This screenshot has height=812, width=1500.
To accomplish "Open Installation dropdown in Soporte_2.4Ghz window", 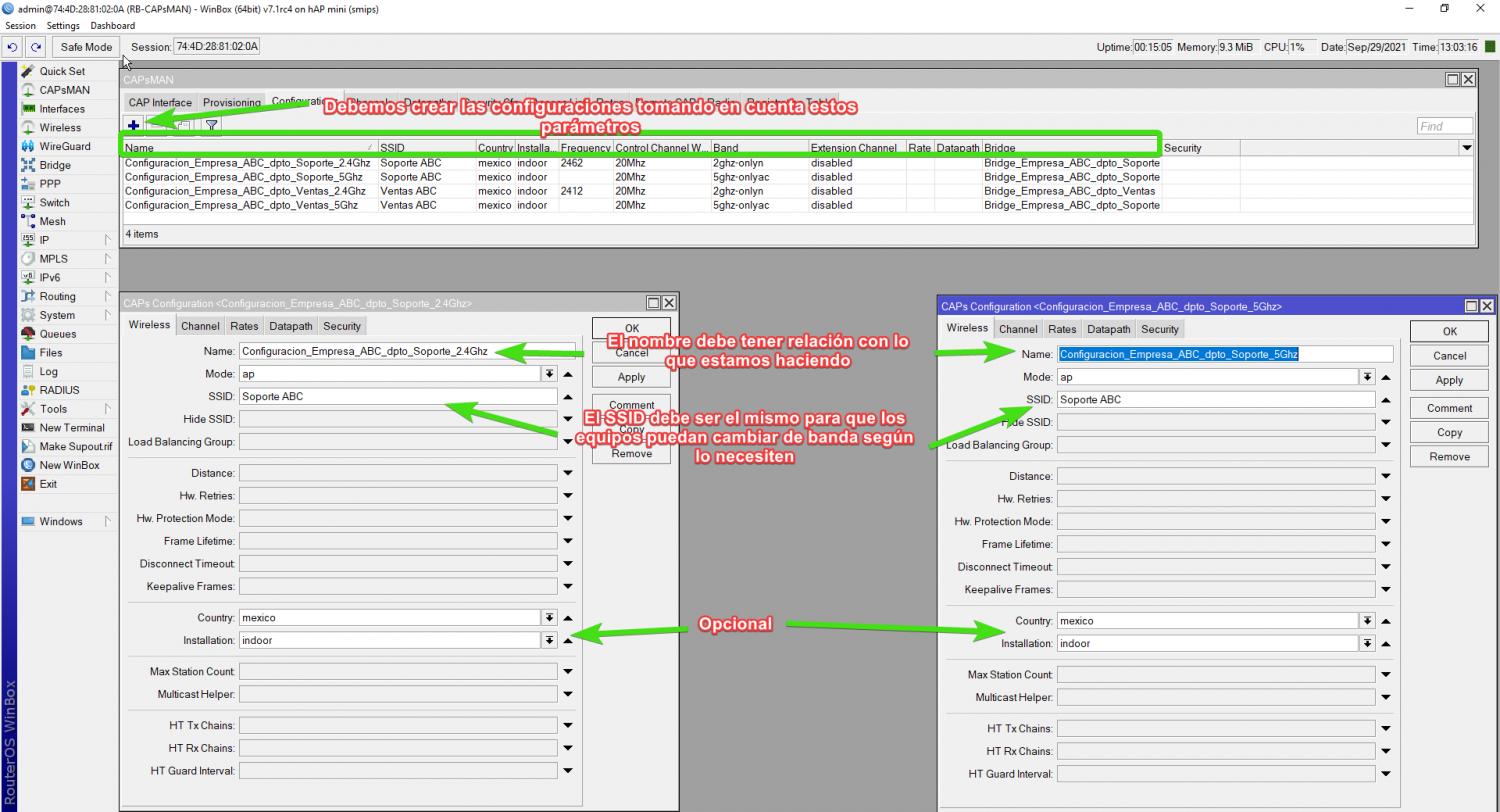I will coord(549,640).
